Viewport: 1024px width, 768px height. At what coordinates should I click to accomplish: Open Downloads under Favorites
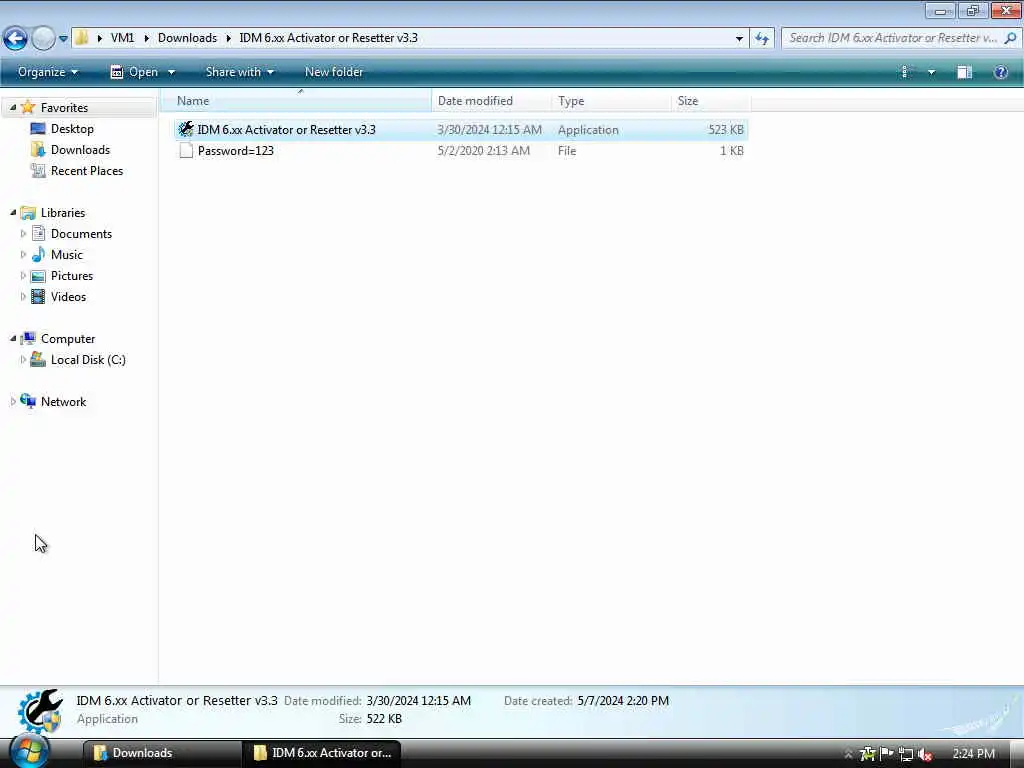(80, 150)
